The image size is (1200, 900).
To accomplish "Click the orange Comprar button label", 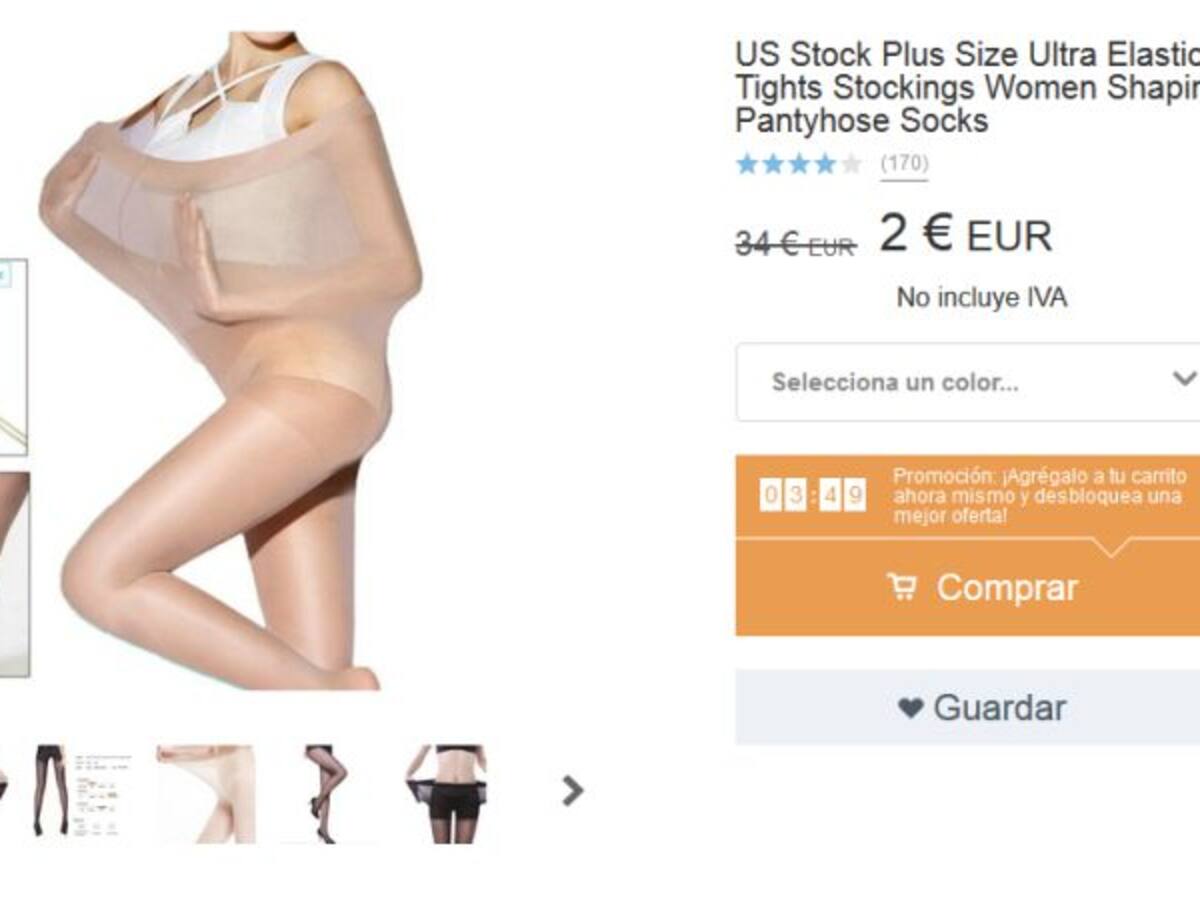I will [x=1007, y=587].
